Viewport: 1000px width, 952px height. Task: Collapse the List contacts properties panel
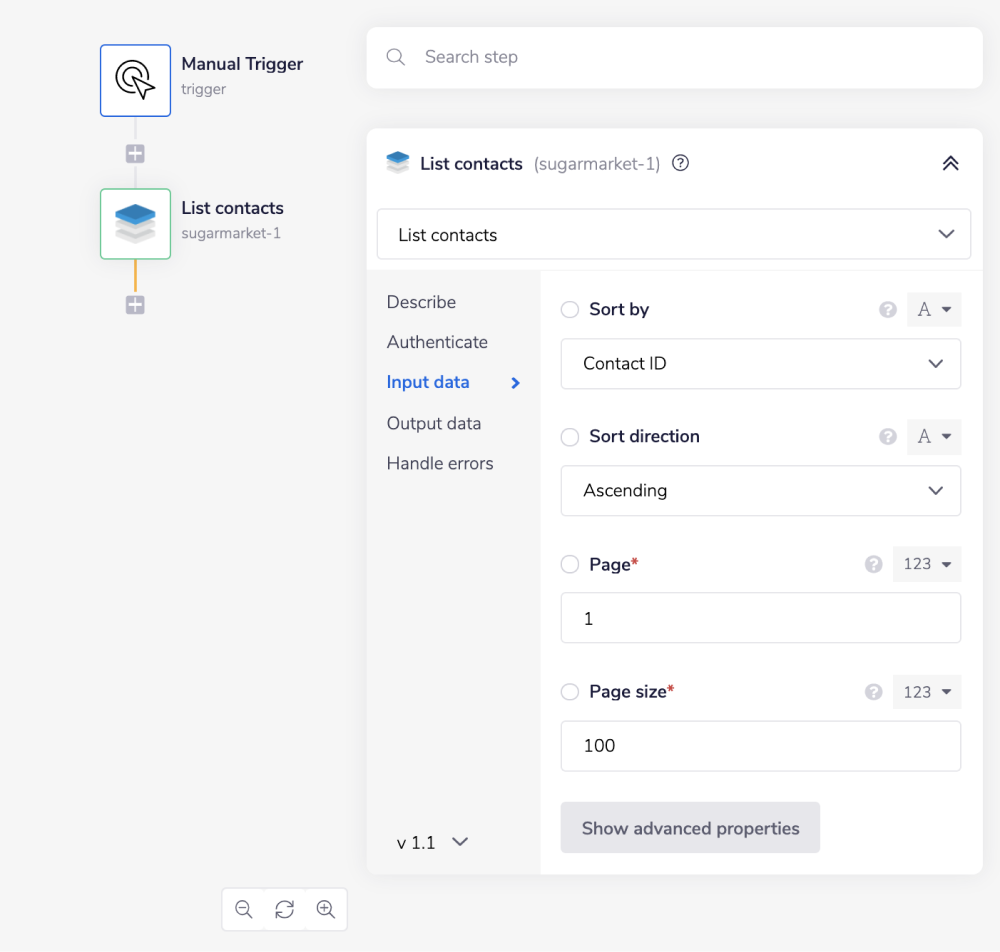[x=950, y=163]
